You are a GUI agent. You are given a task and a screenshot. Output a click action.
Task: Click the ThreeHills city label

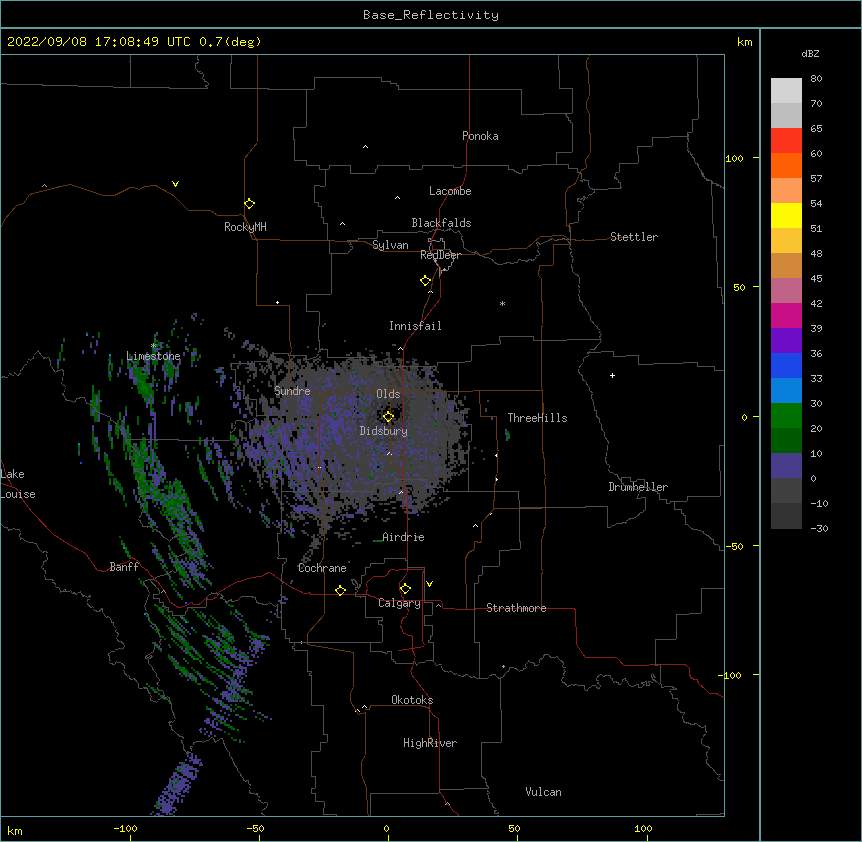click(x=537, y=418)
